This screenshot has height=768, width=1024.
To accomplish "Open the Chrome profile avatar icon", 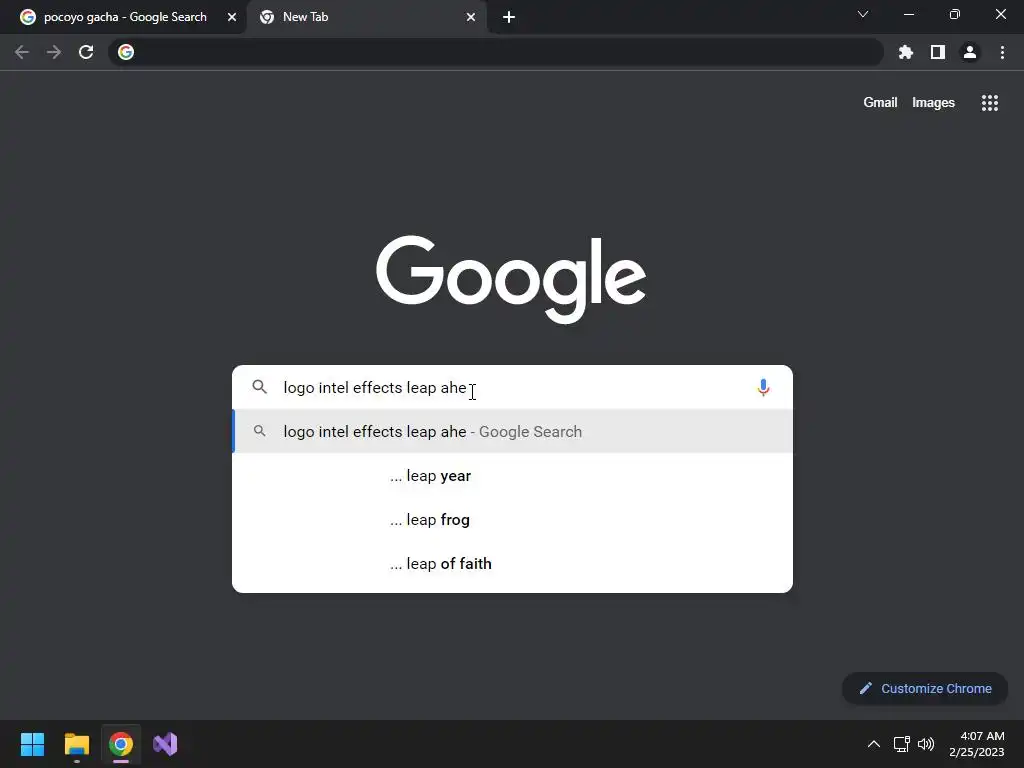I will 970,52.
